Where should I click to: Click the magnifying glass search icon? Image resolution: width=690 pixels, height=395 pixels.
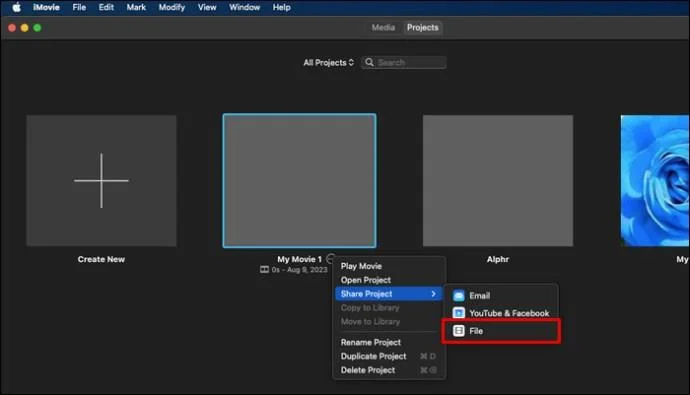pos(370,62)
